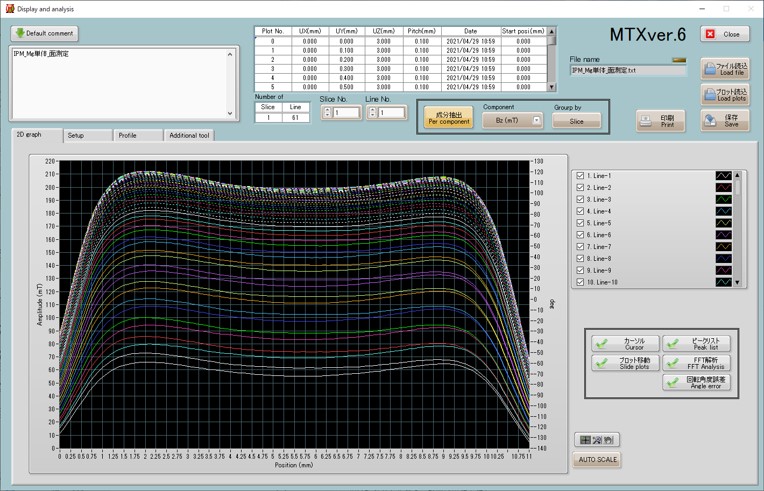The height and width of the screenshot is (491, 764).
Task: Click the Load file button
Action: [x=725, y=69]
